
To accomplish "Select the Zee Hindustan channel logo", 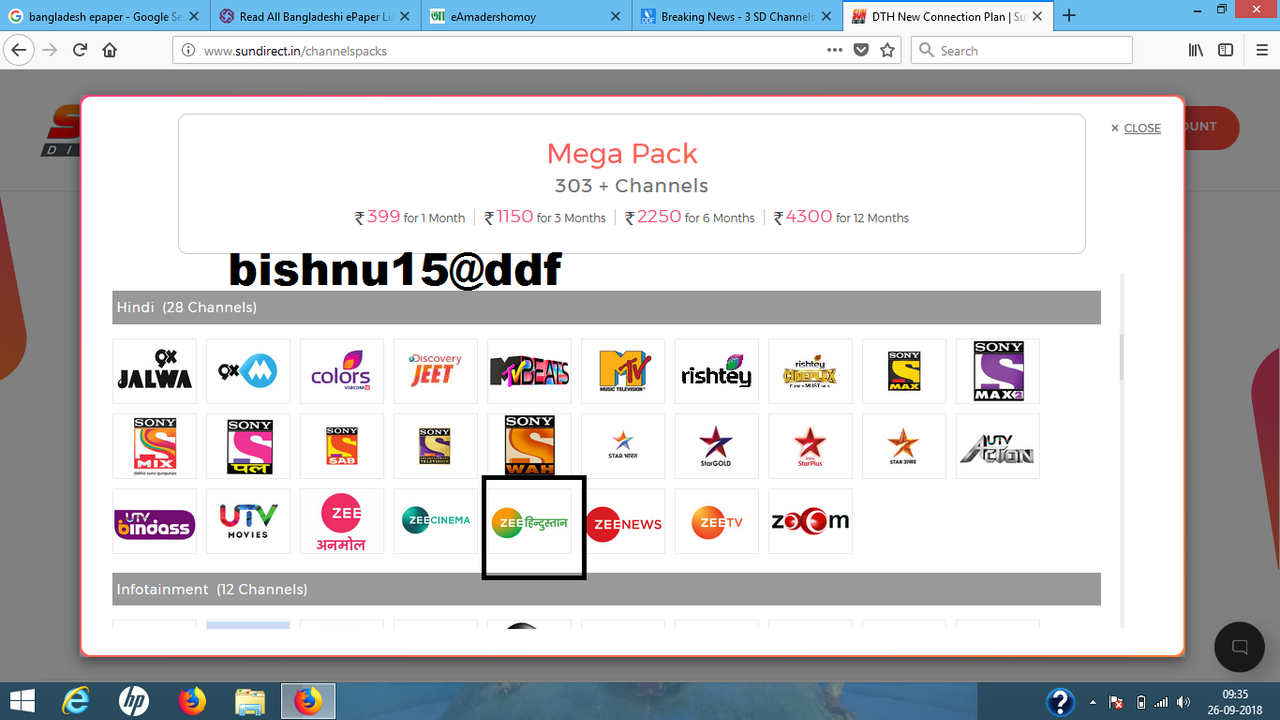I will tap(529, 521).
